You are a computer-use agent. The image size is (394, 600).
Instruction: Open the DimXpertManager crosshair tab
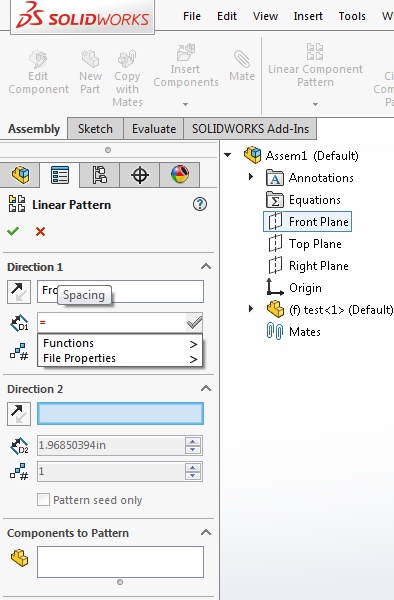pos(140,175)
